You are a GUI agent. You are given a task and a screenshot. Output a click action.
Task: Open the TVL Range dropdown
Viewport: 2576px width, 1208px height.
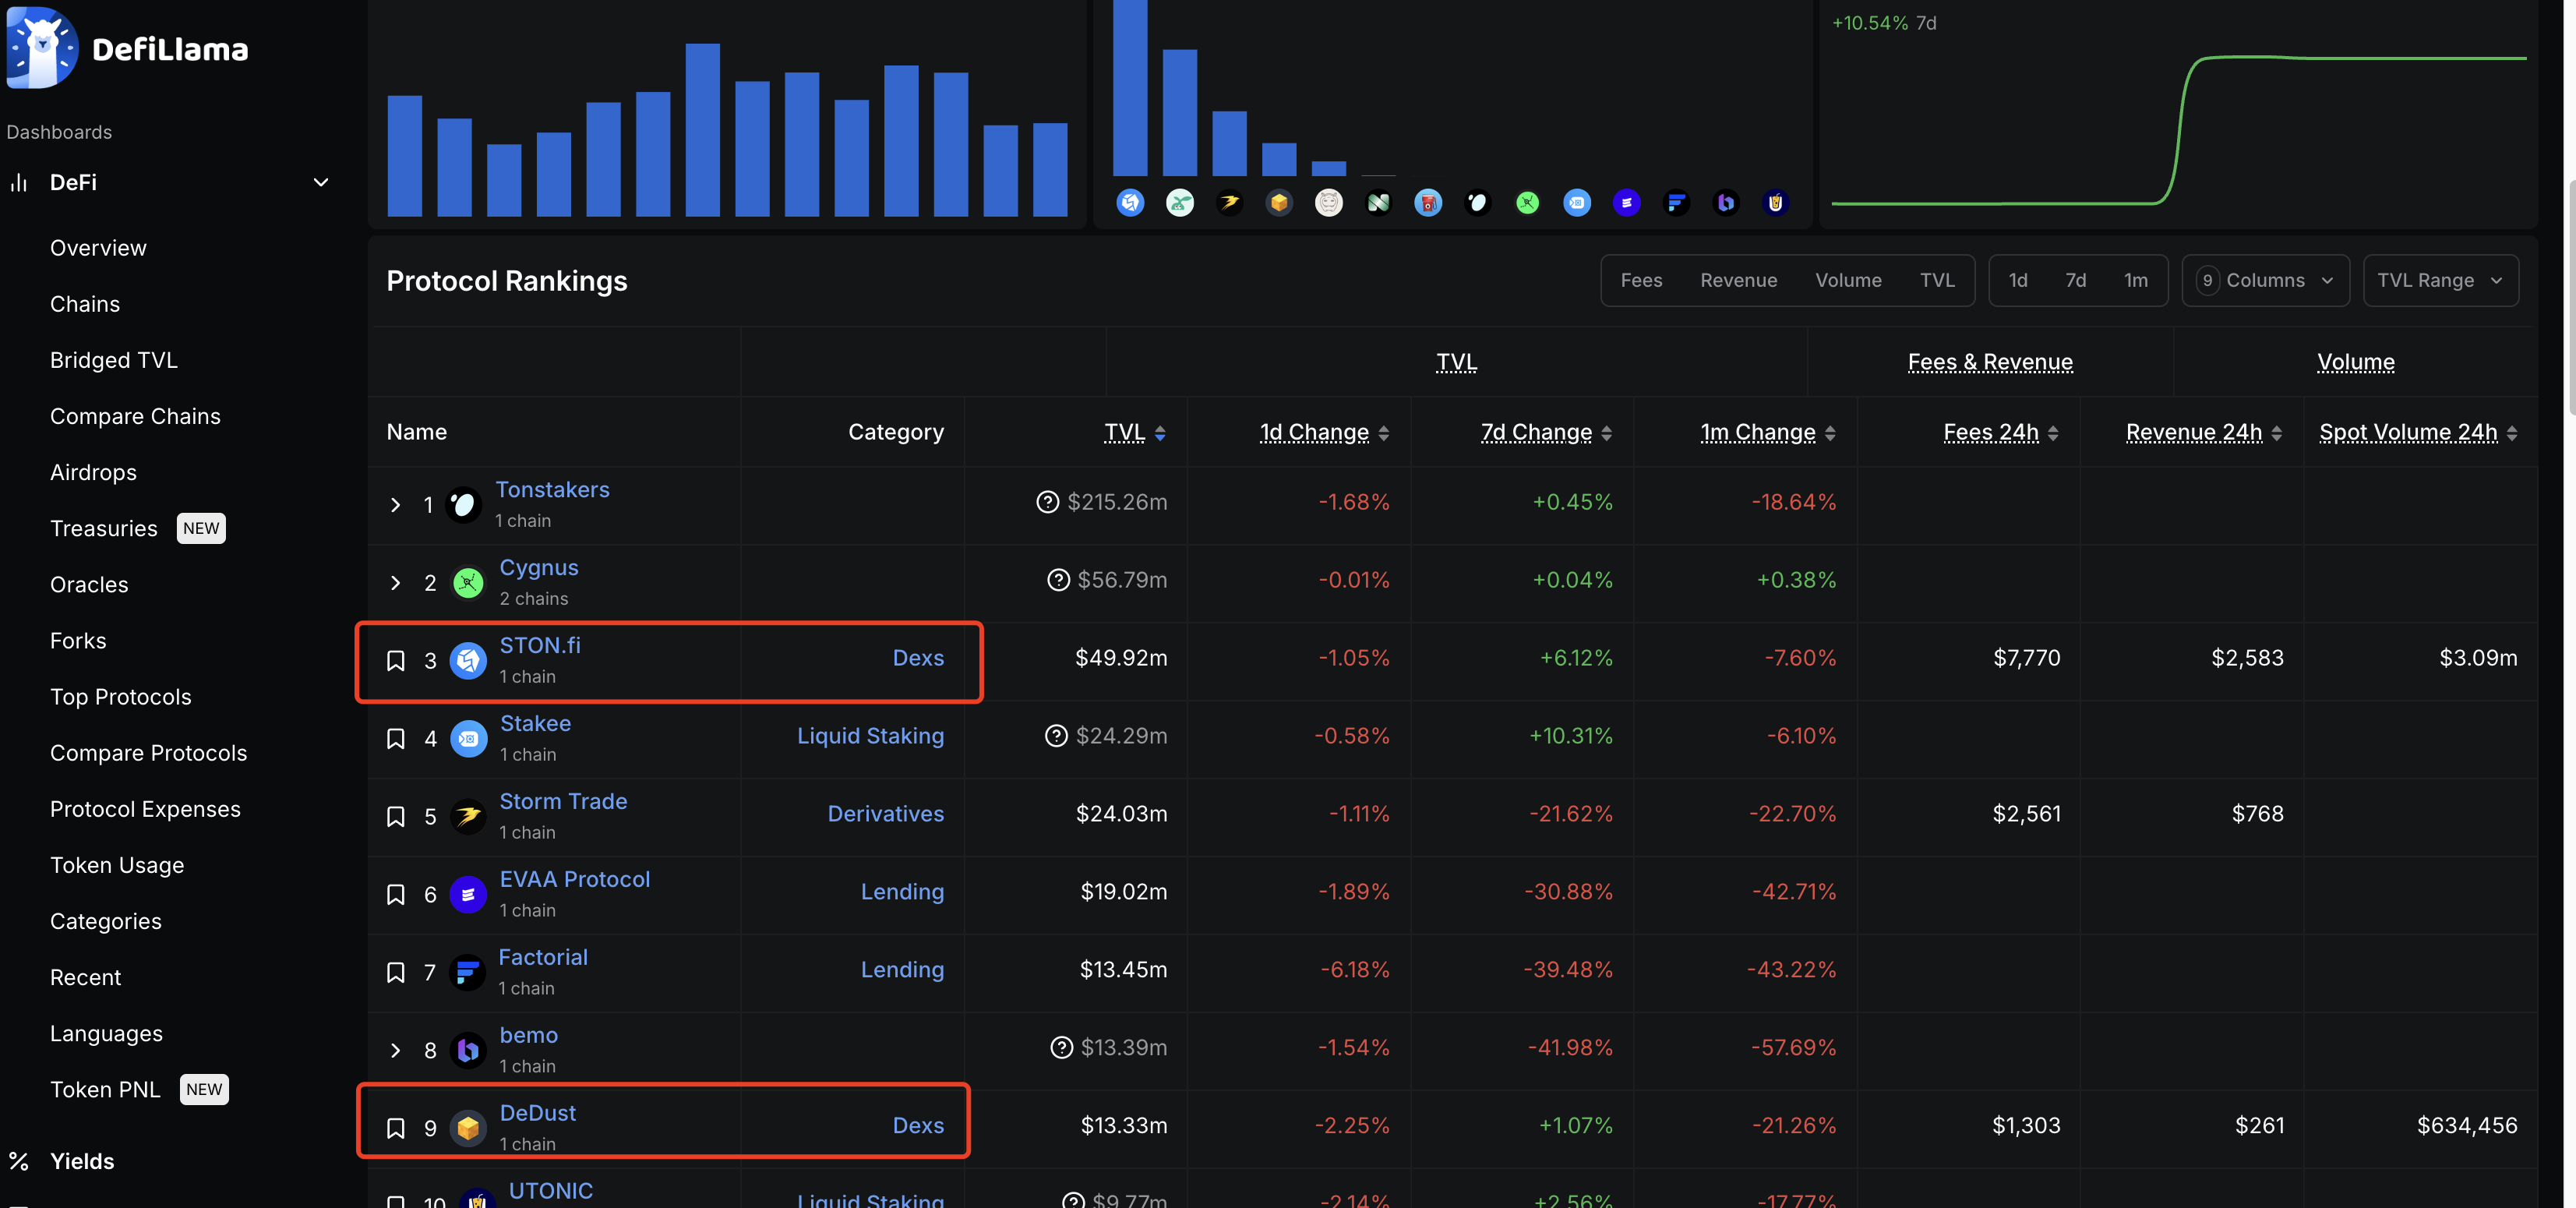[x=2440, y=281]
